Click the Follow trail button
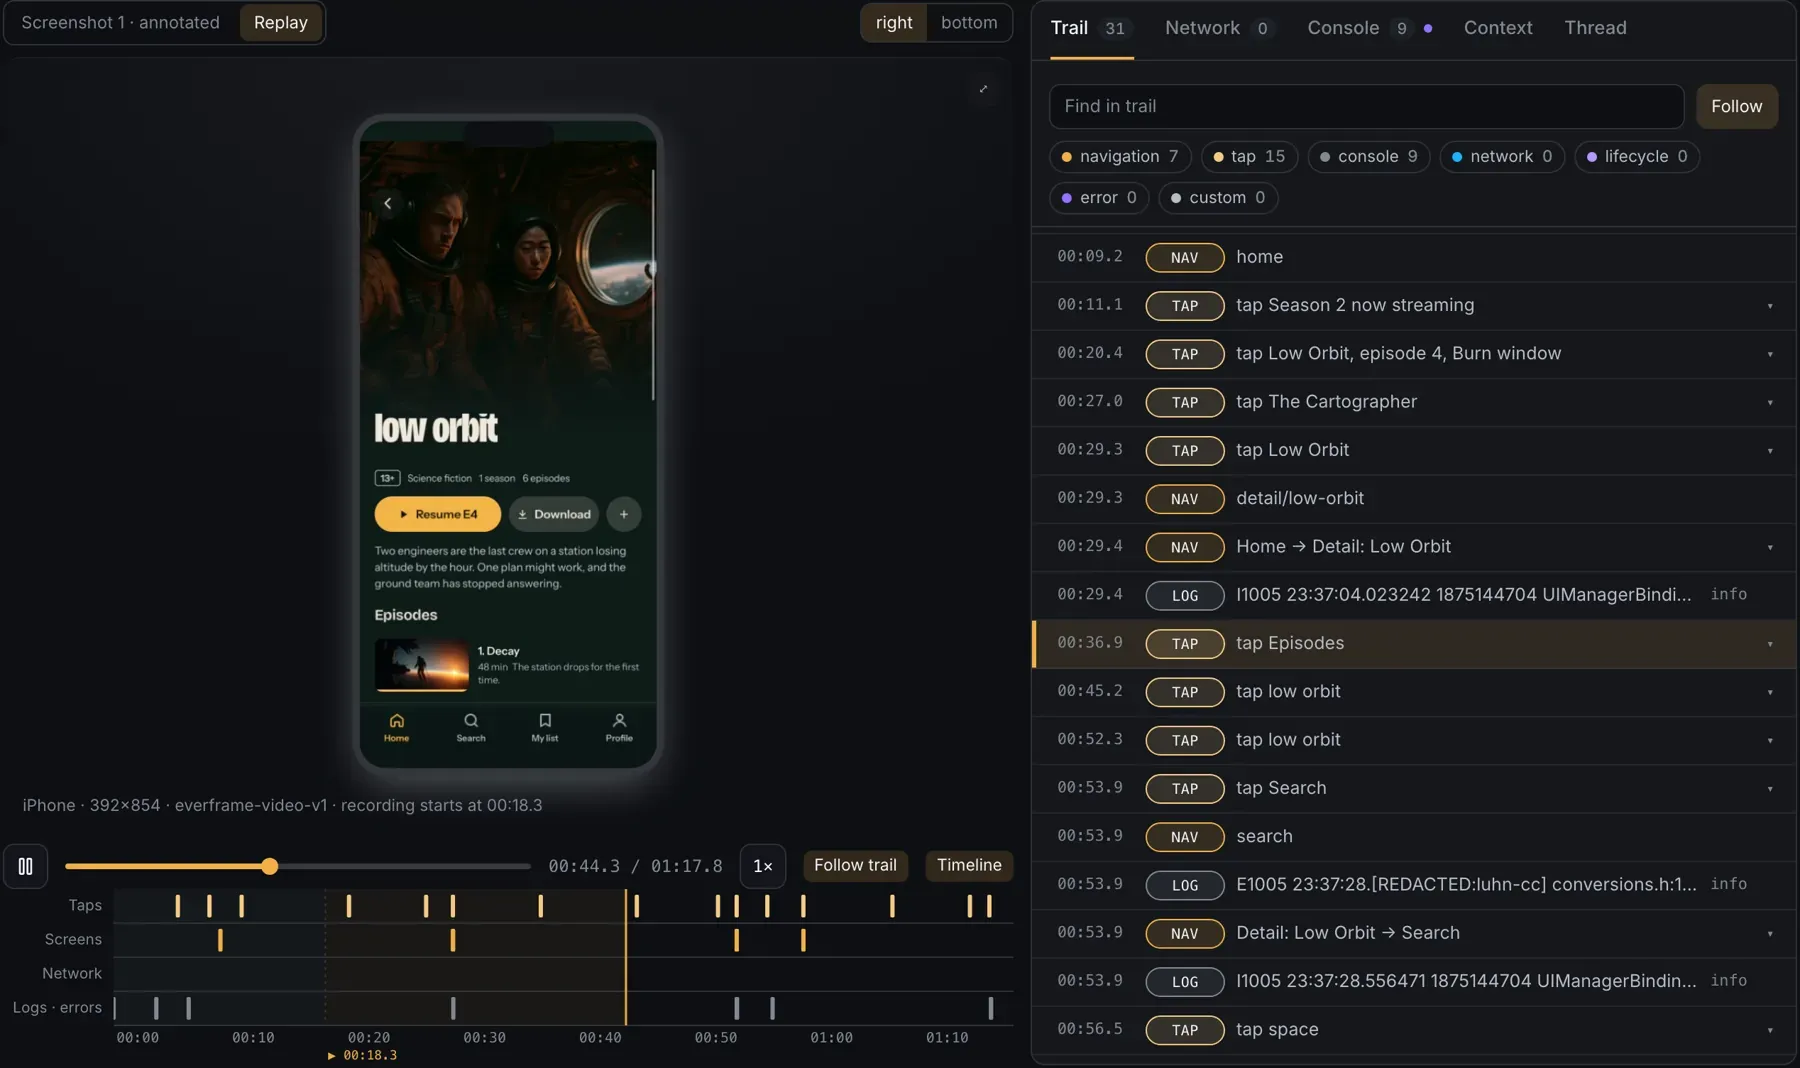 [x=855, y=866]
